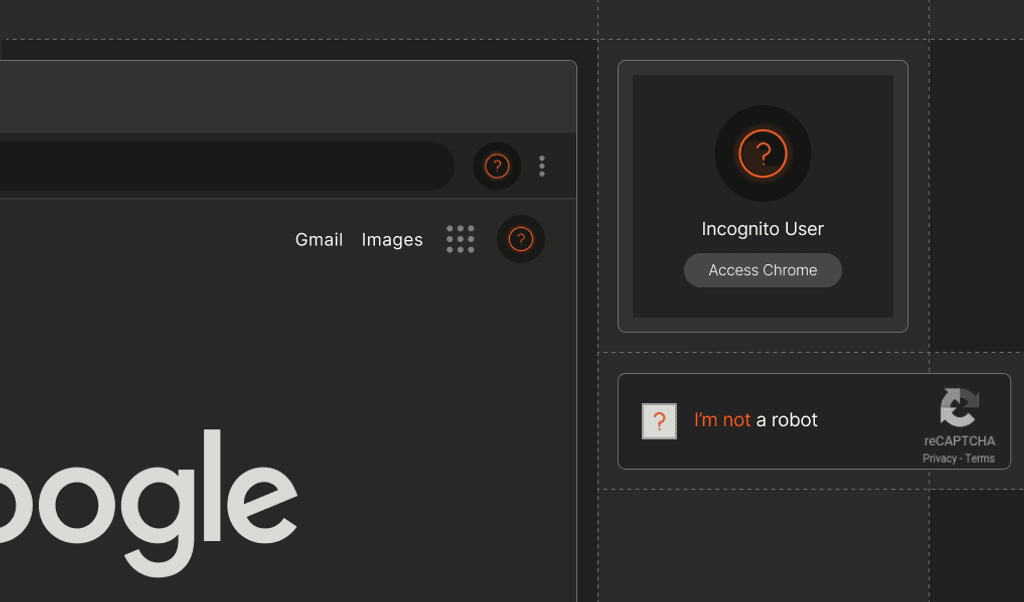Open the Images link

(392, 240)
